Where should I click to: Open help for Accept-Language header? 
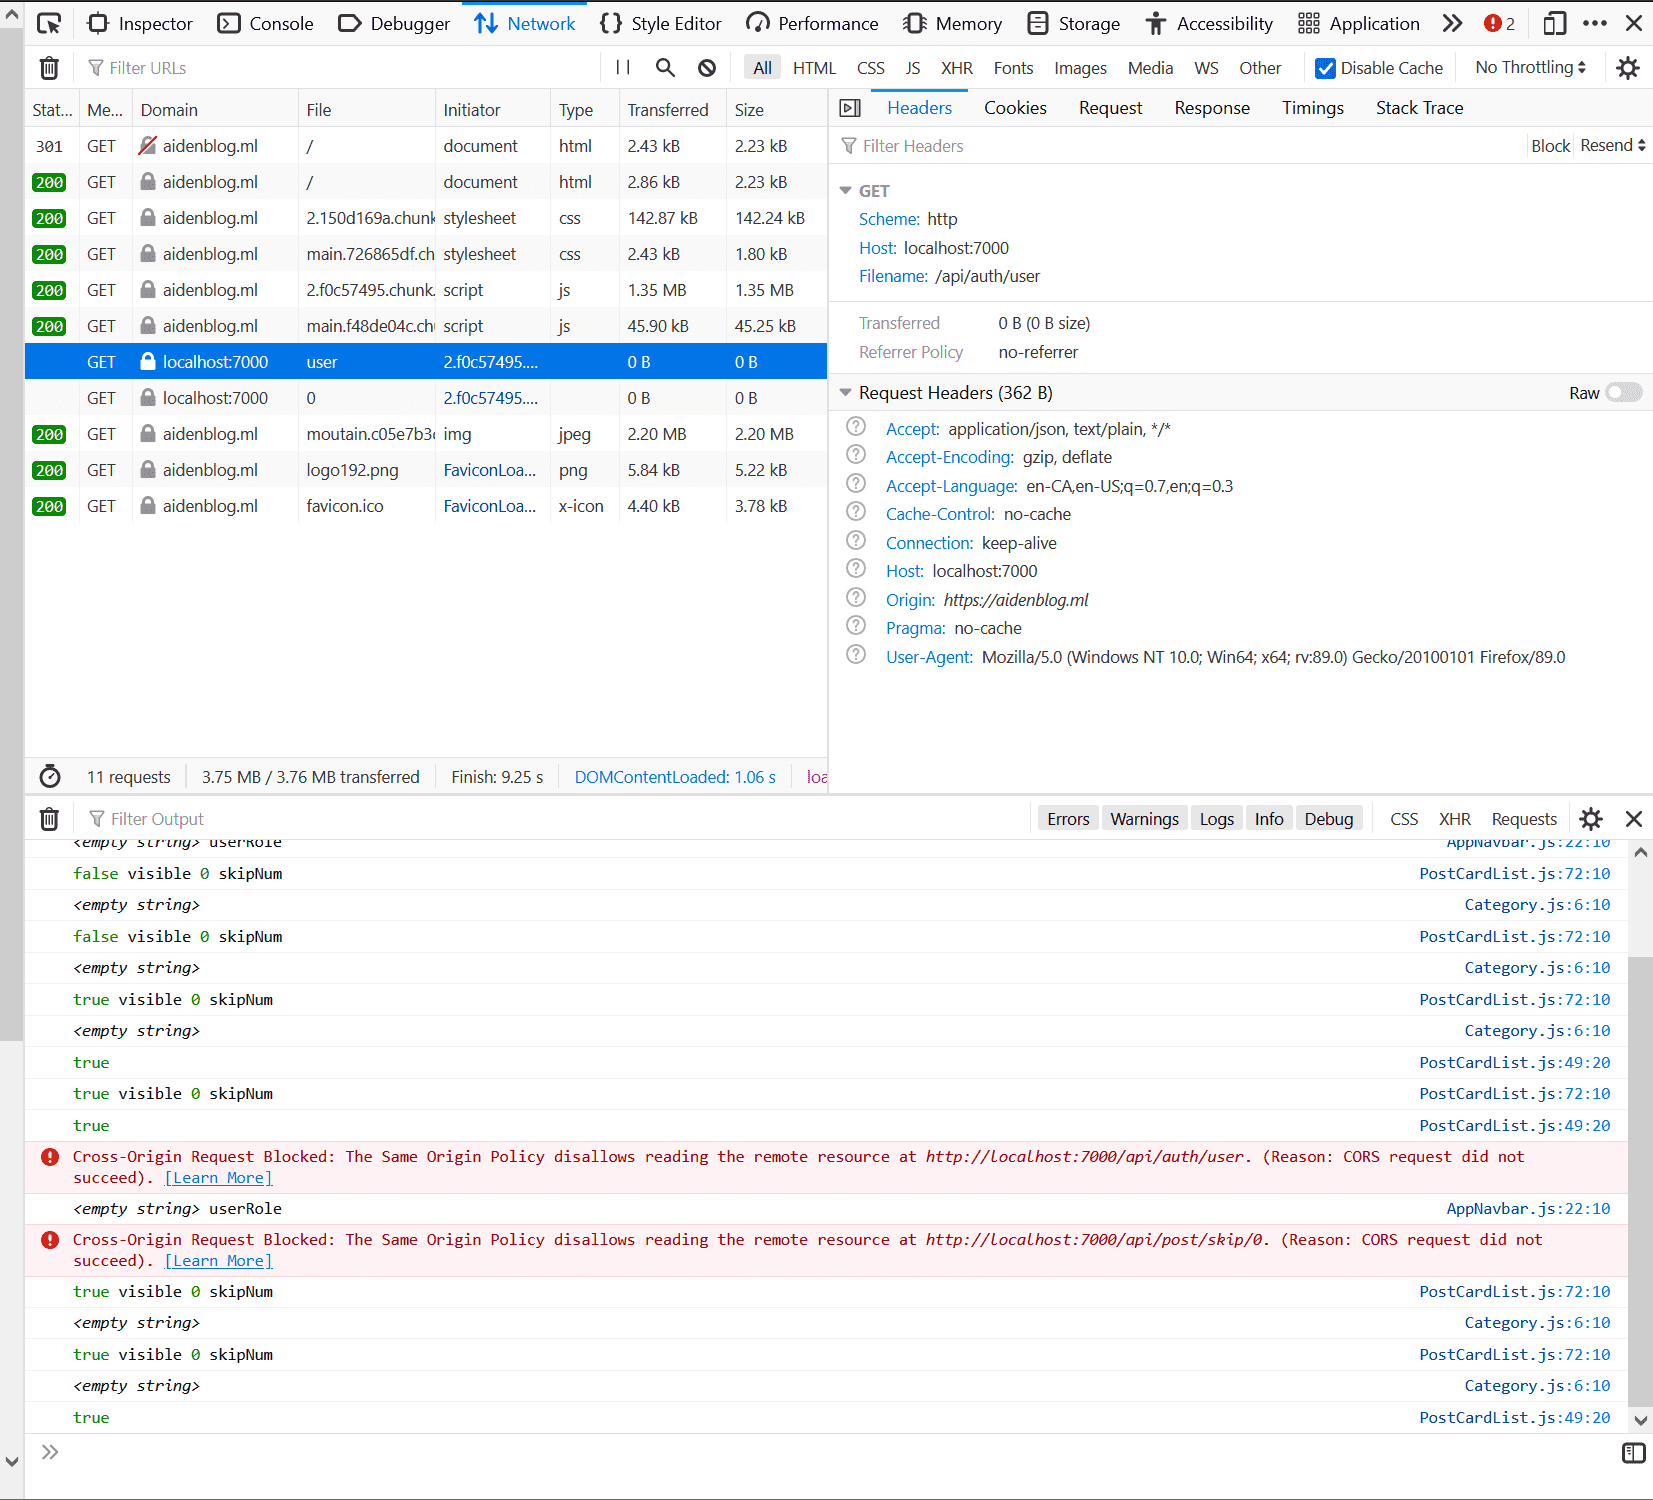[856, 484]
